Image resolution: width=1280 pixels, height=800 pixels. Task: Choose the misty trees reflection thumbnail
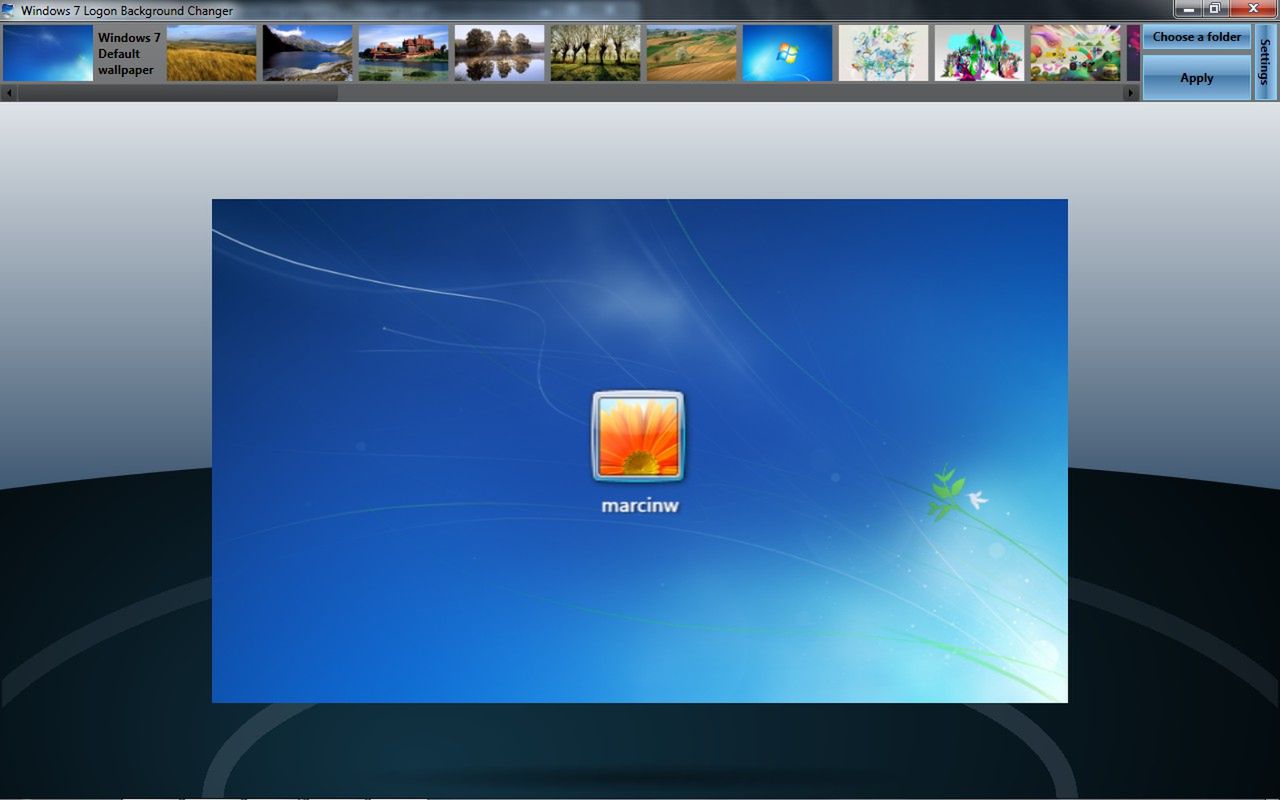pos(499,53)
